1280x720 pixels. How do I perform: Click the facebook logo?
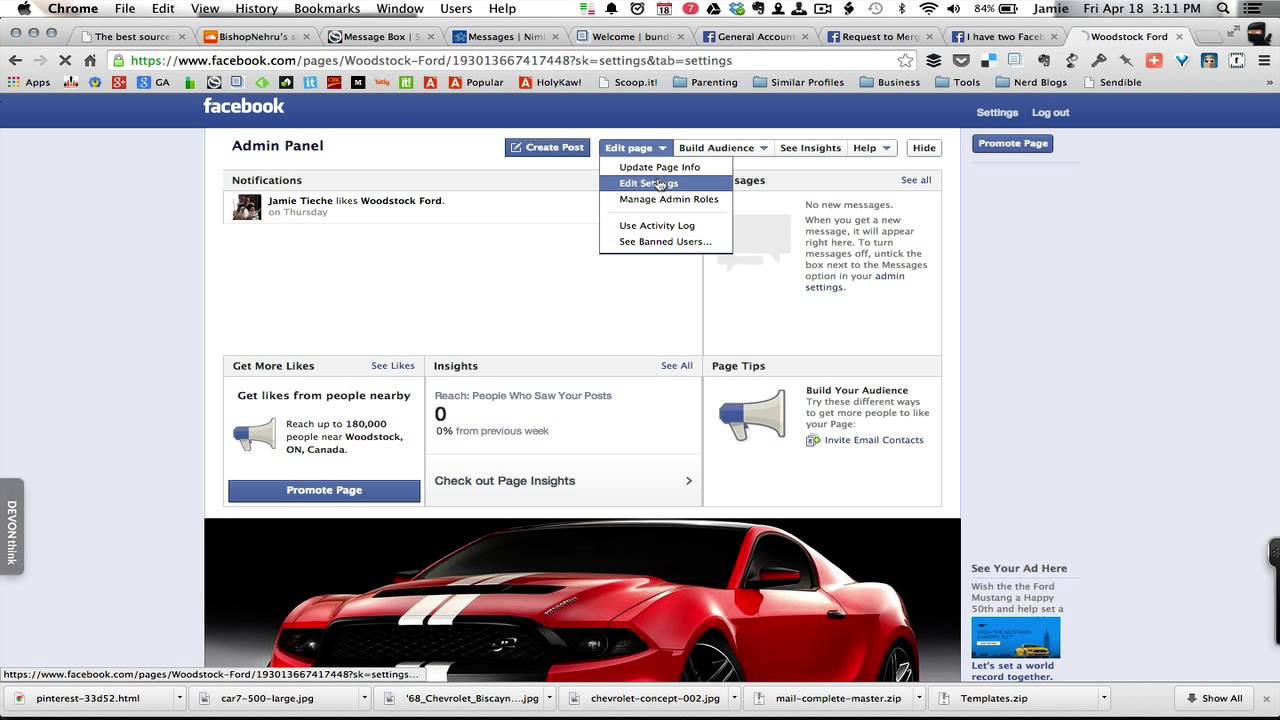click(x=244, y=106)
